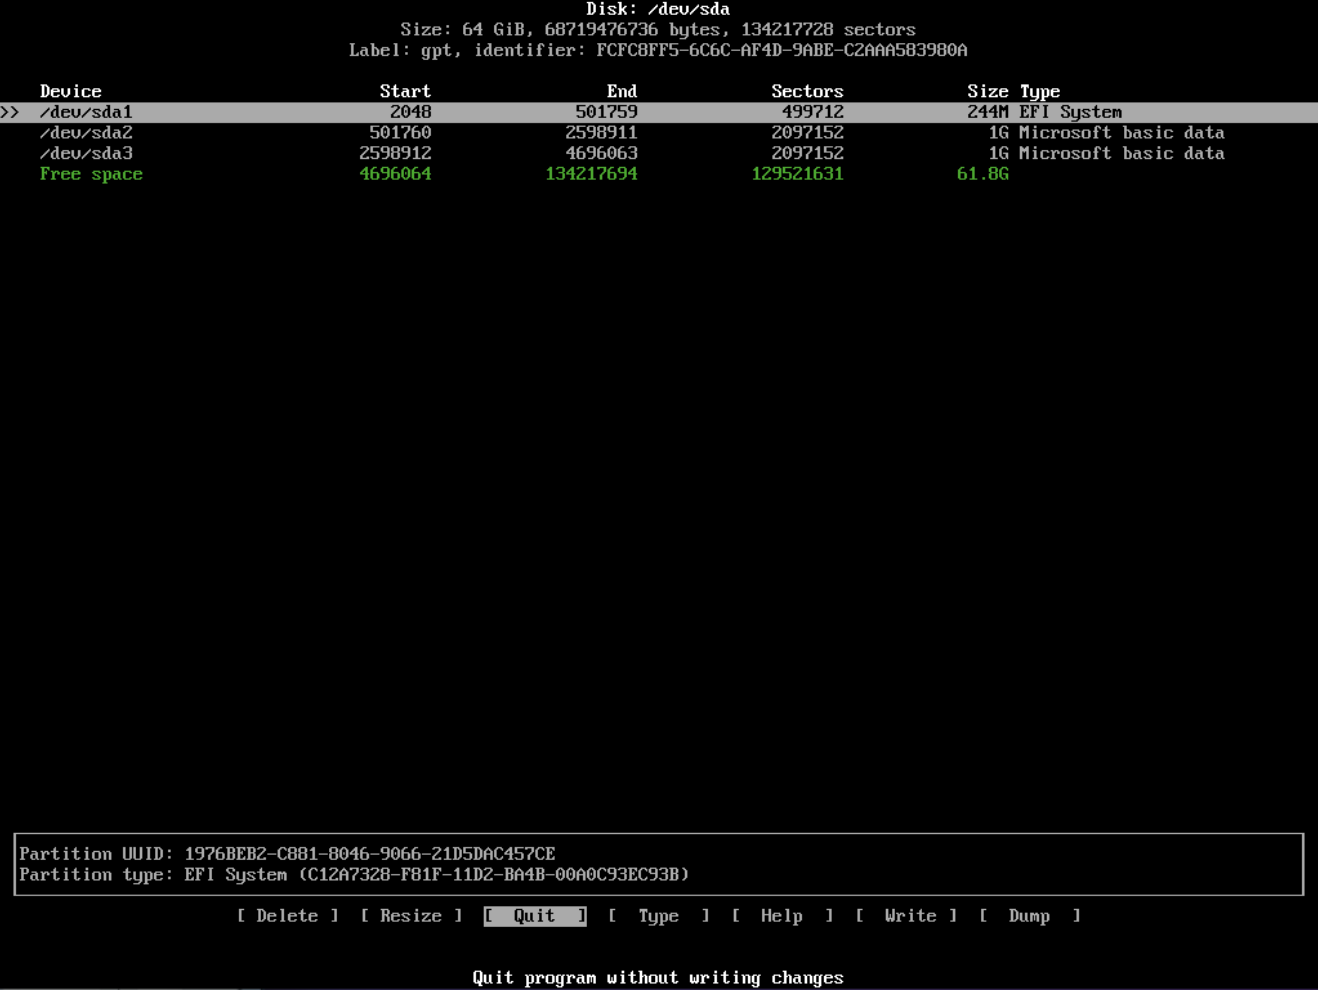Select the Delete menu option
1318x990 pixels.
click(287, 916)
